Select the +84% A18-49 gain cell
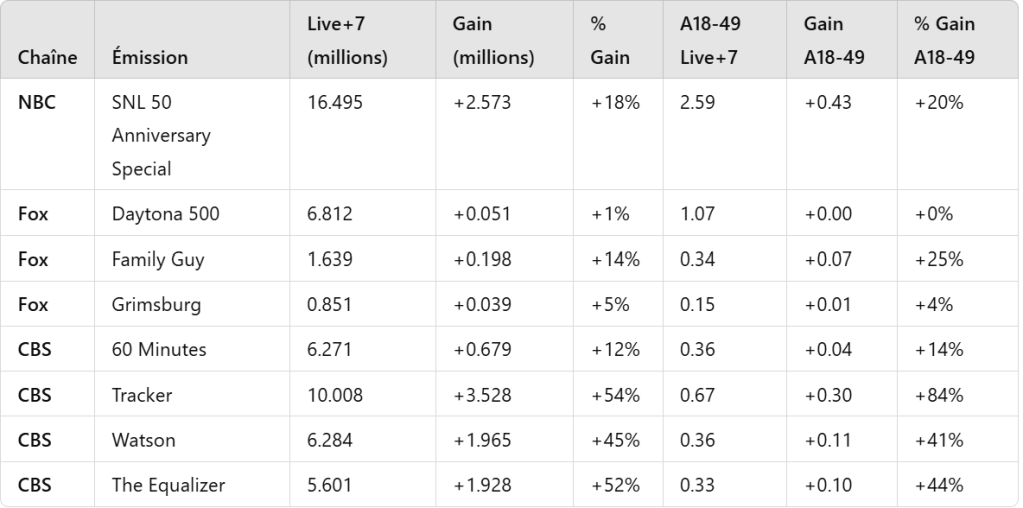The image size is (1023, 508). click(938, 395)
